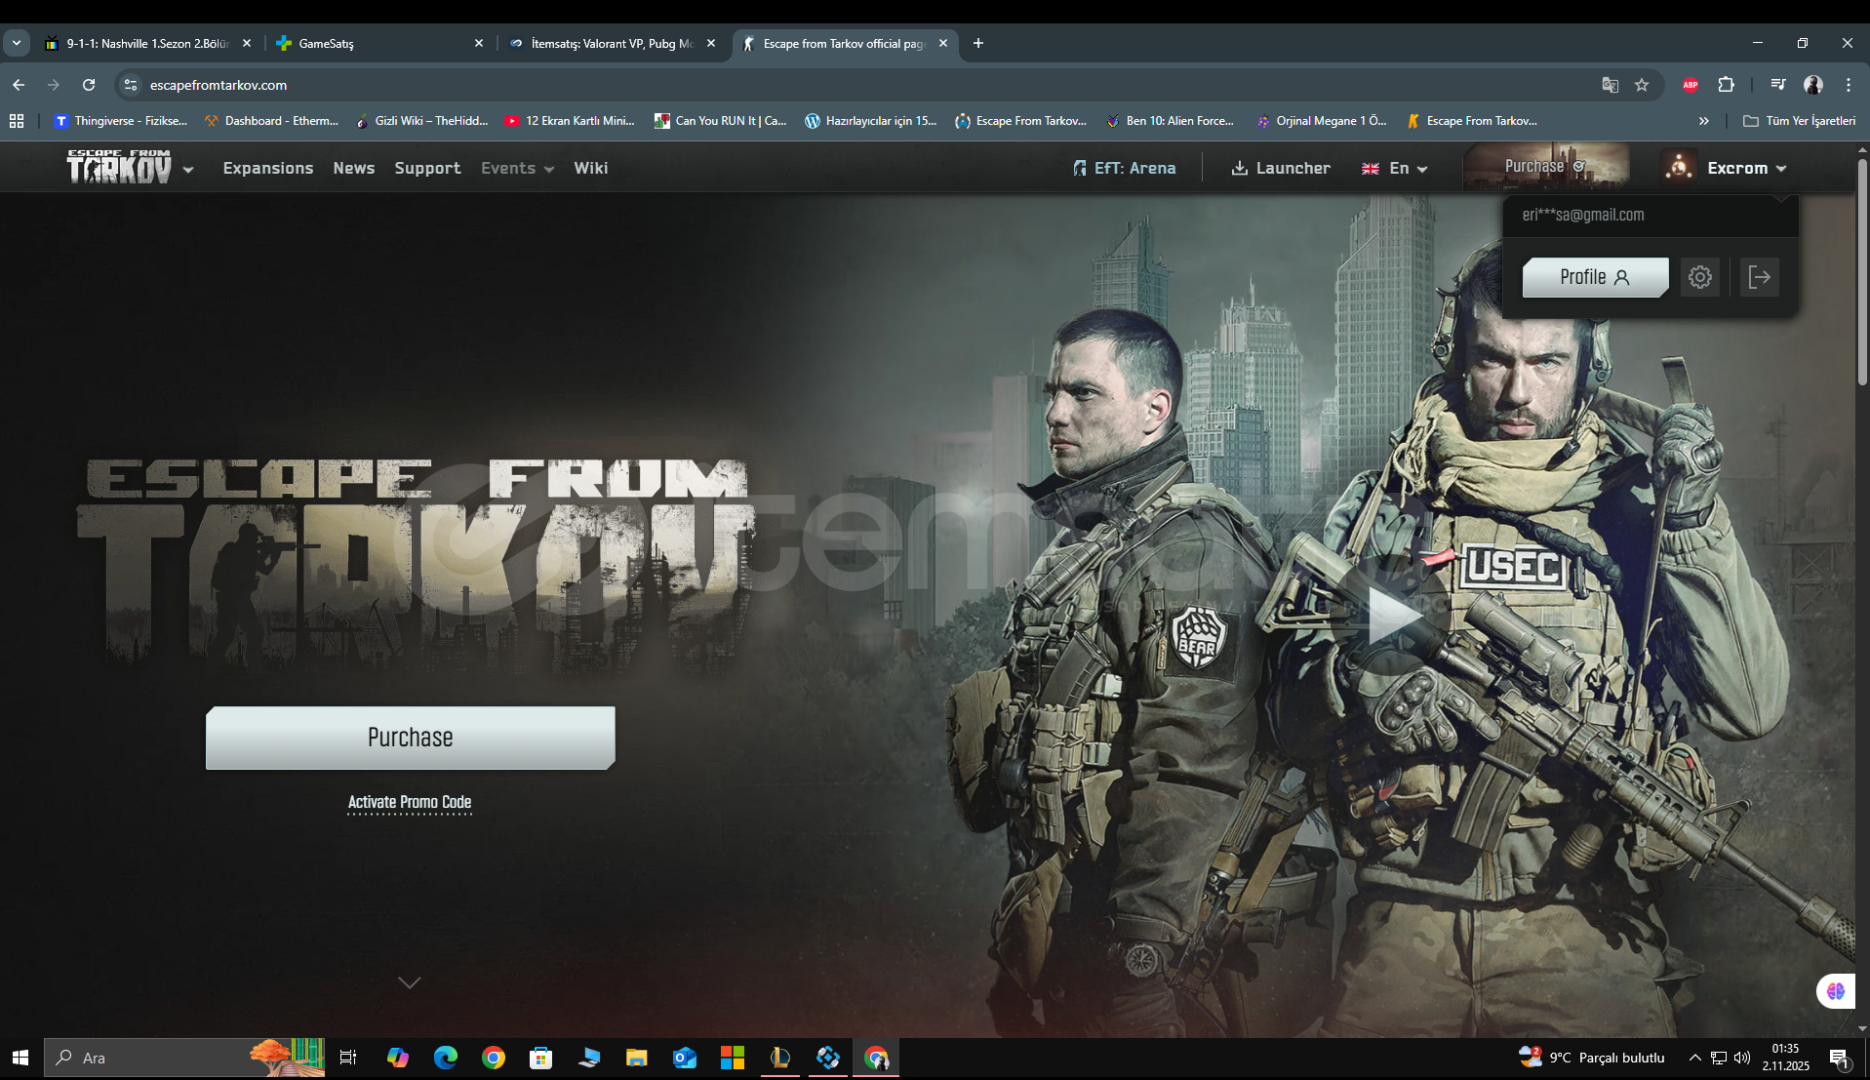The height and width of the screenshot is (1080, 1870).
Task: Open the Tüm Yer İşaretleri folder
Action: click(1799, 121)
